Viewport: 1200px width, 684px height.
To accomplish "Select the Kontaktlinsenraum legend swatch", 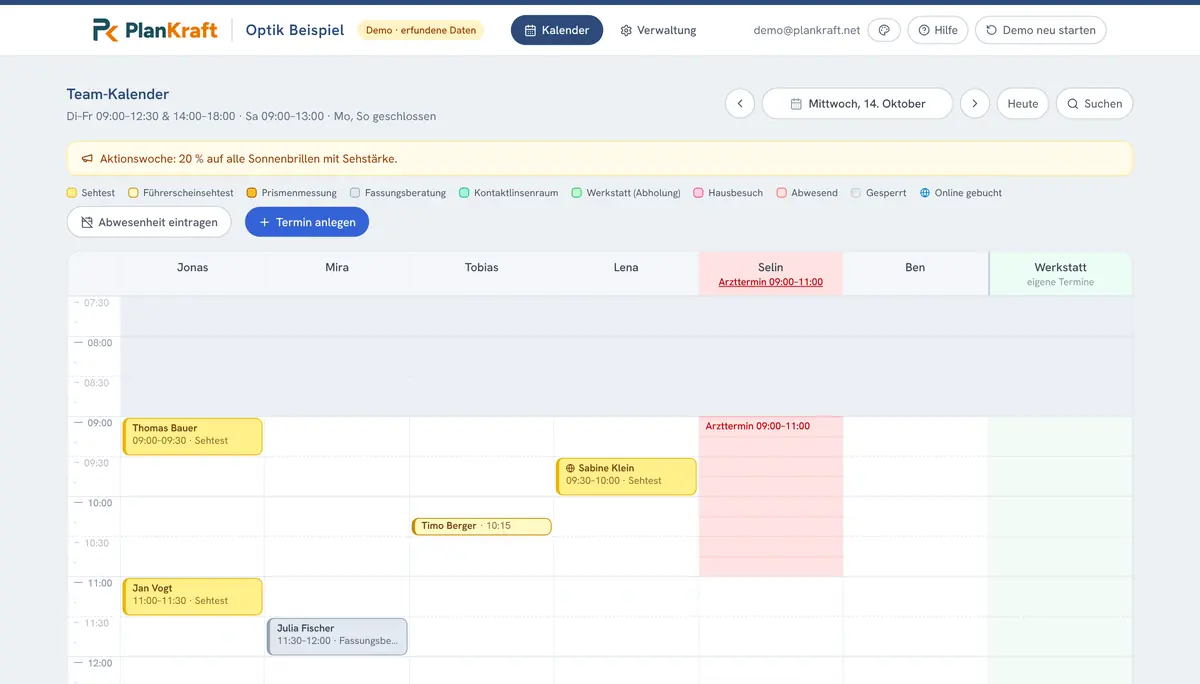I will coord(464,193).
